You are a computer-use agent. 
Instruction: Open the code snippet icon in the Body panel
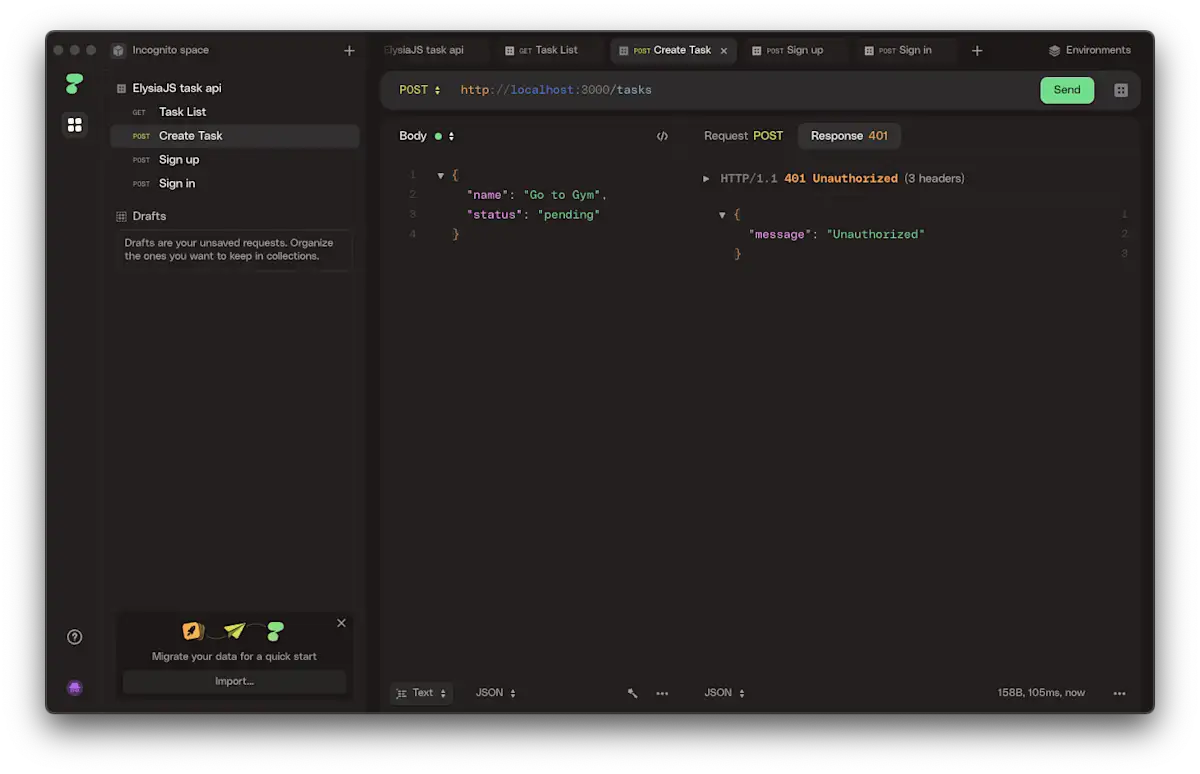click(x=662, y=135)
